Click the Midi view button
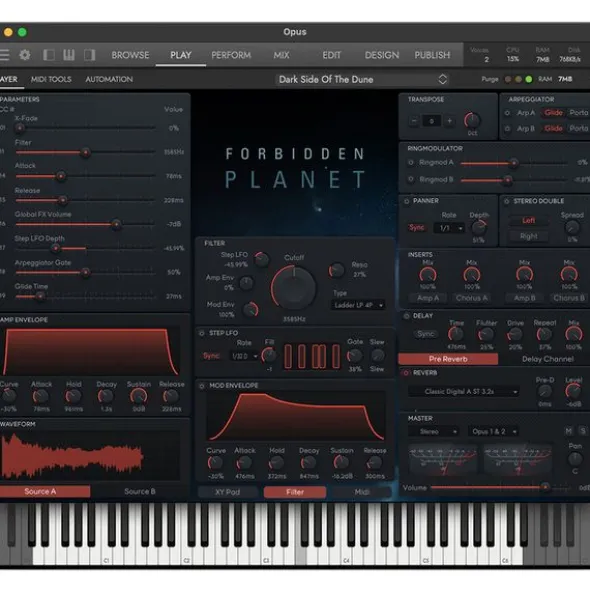This screenshot has width=590, height=591. pos(362,492)
